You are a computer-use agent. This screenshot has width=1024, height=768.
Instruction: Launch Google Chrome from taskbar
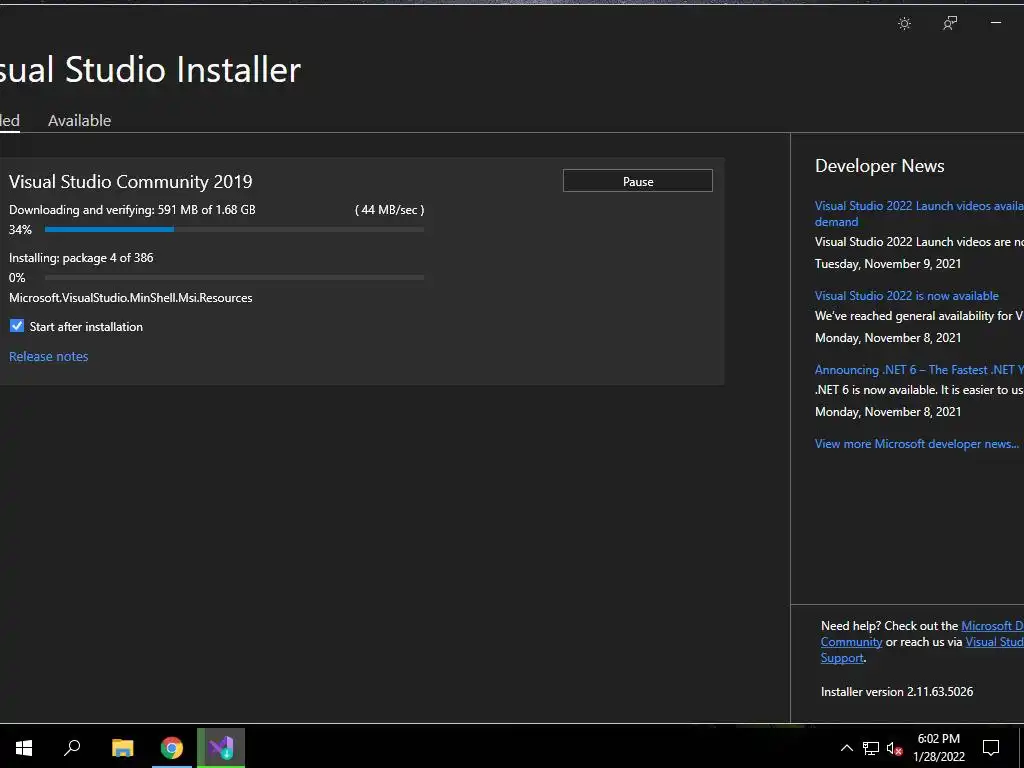click(172, 748)
